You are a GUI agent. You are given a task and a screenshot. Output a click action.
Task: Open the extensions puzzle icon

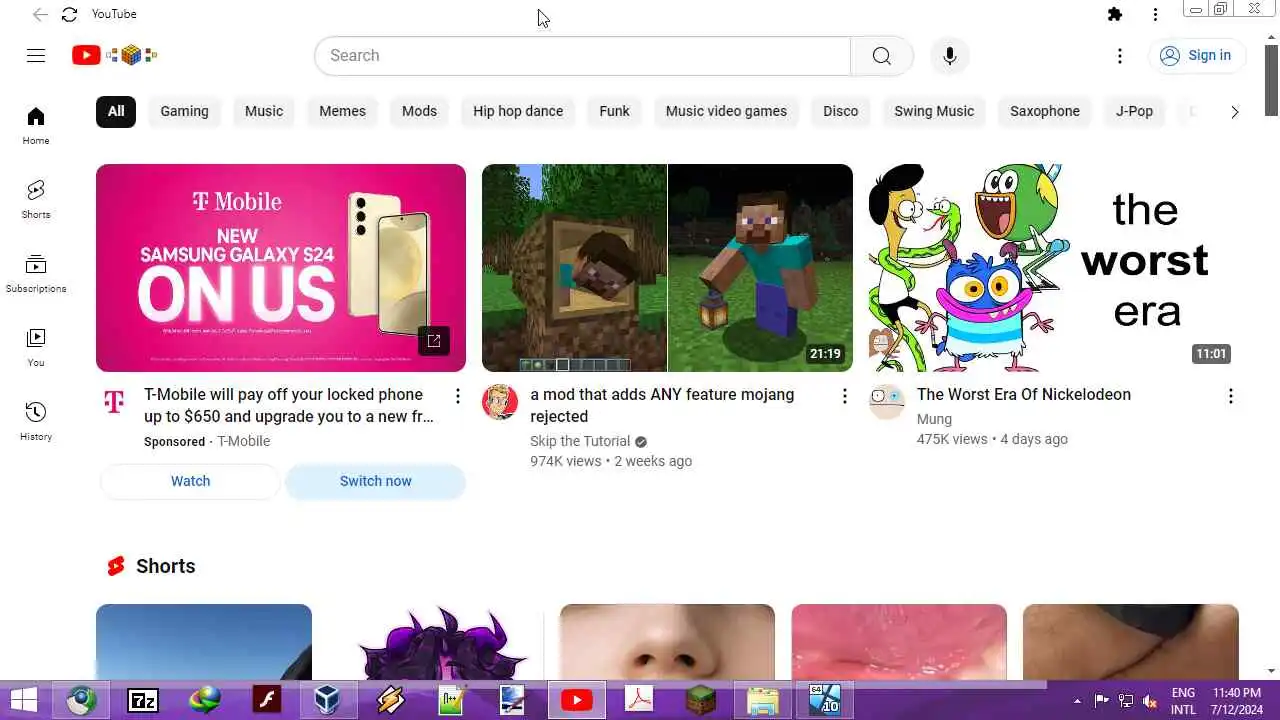pyautogui.click(x=1115, y=14)
